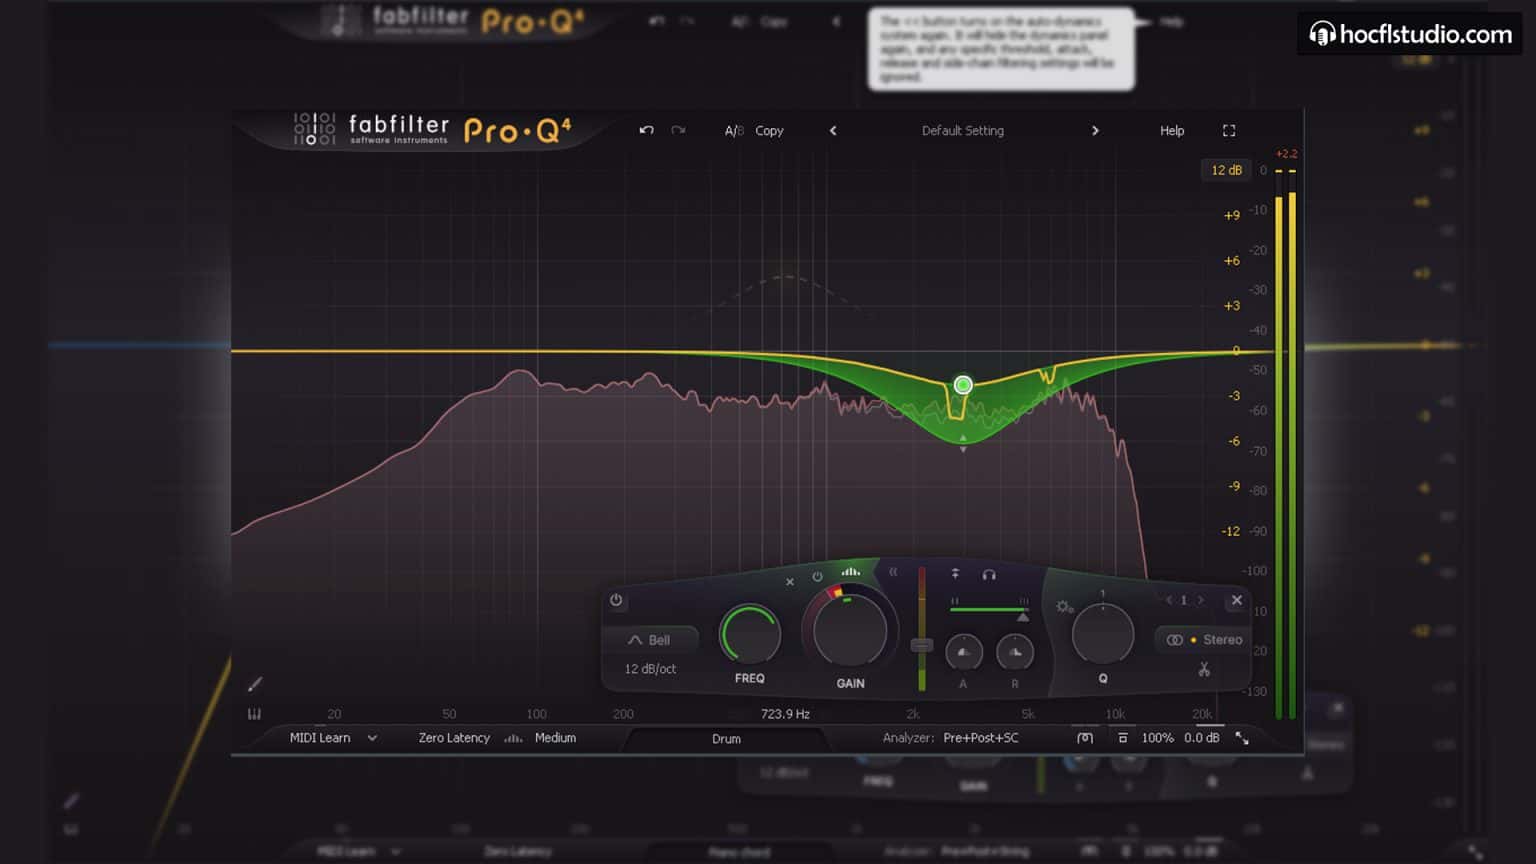Screen dimensions: 1536x864
Task: Click the spectrum analyzer icon above GAIN knob
Action: [x=849, y=571]
